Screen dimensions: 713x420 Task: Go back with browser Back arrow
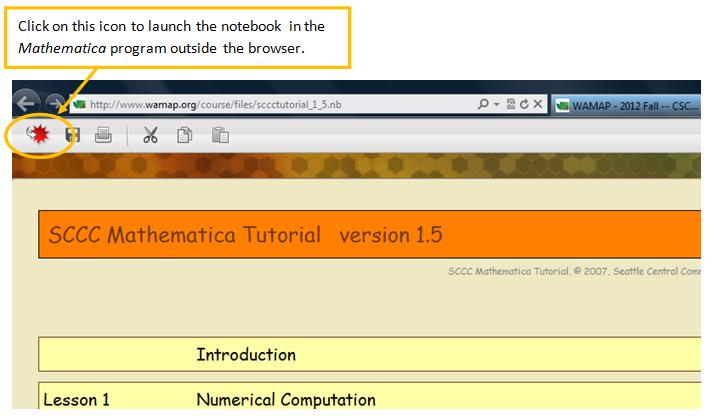click(x=26, y=104)
